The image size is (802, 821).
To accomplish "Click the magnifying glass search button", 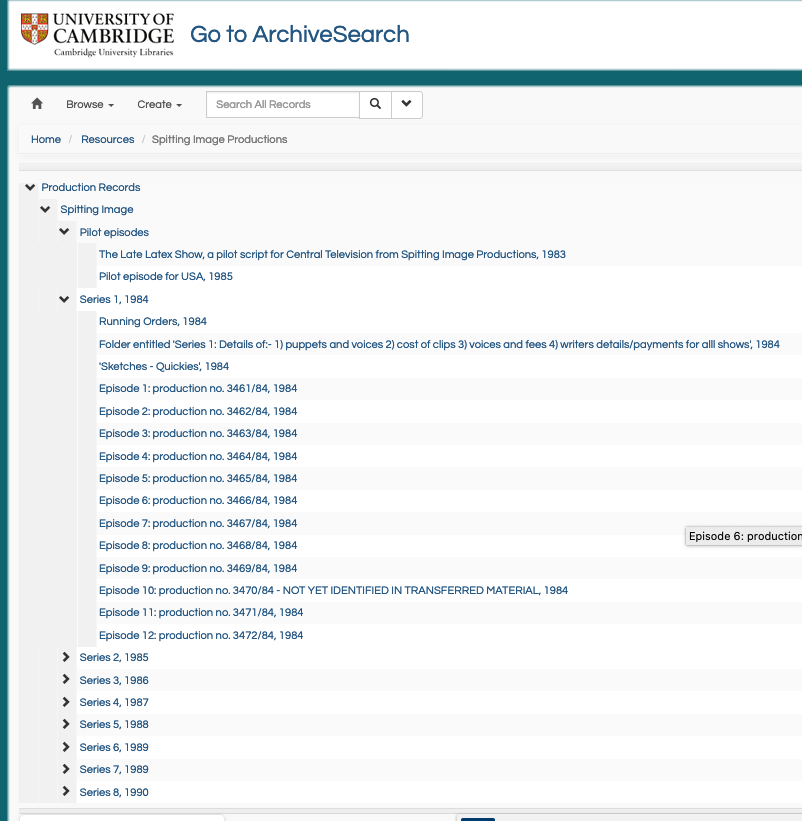I will click(375, 104).
